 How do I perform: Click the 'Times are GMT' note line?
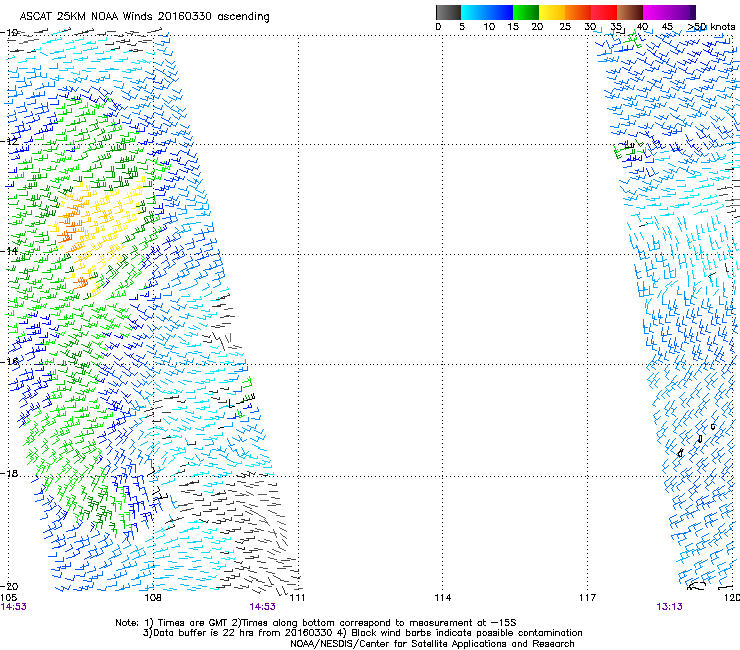pyautogui.click(x=316, y=623)
